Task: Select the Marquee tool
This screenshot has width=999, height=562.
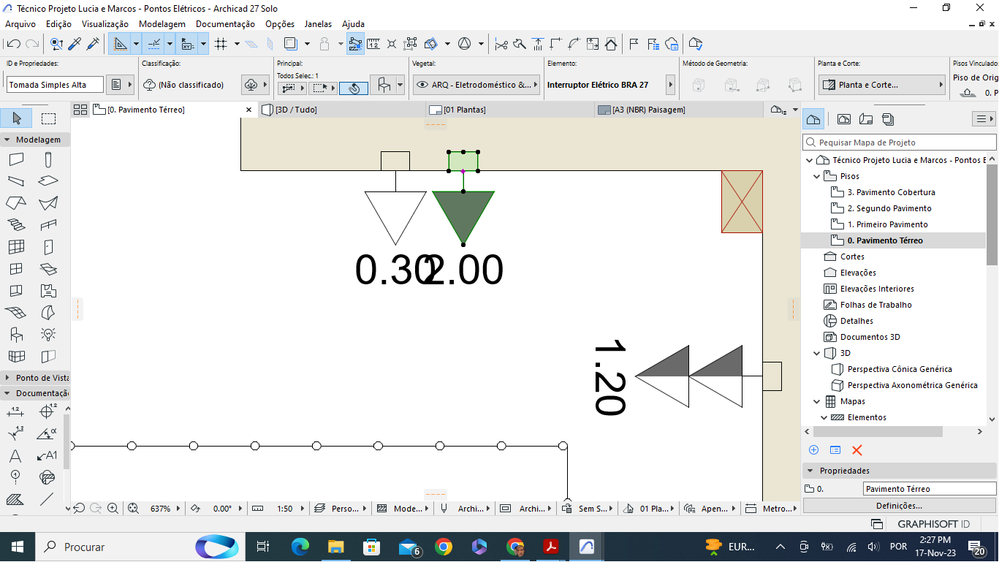Action: coord(48,118)
